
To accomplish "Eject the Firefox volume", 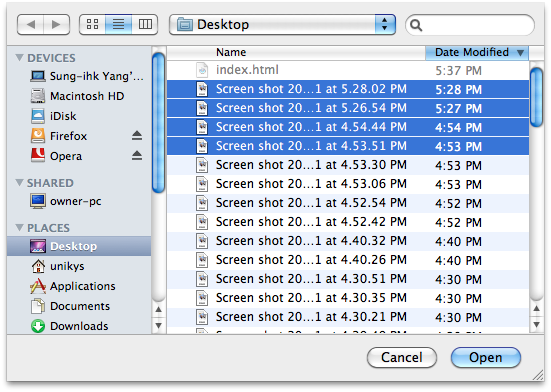I will coord(137,136).
